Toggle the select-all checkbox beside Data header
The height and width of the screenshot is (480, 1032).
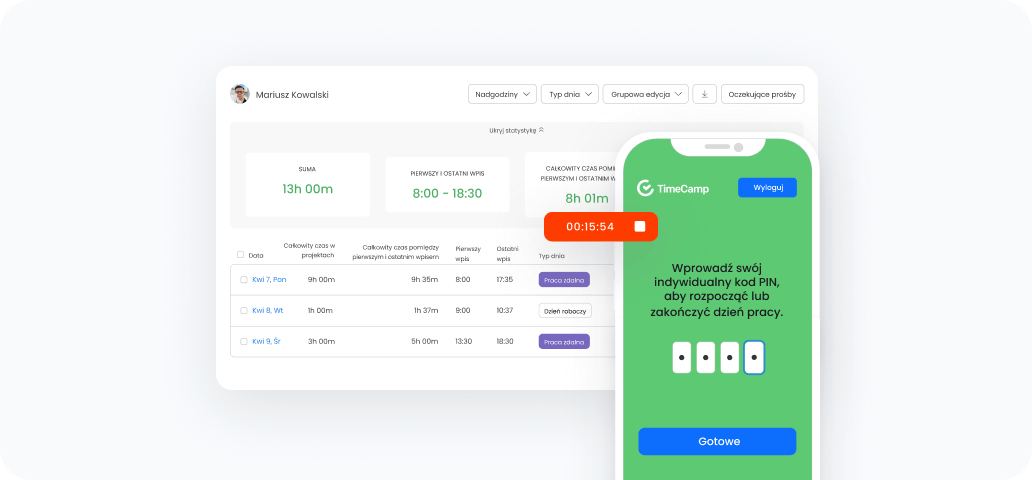click(240, 255)
